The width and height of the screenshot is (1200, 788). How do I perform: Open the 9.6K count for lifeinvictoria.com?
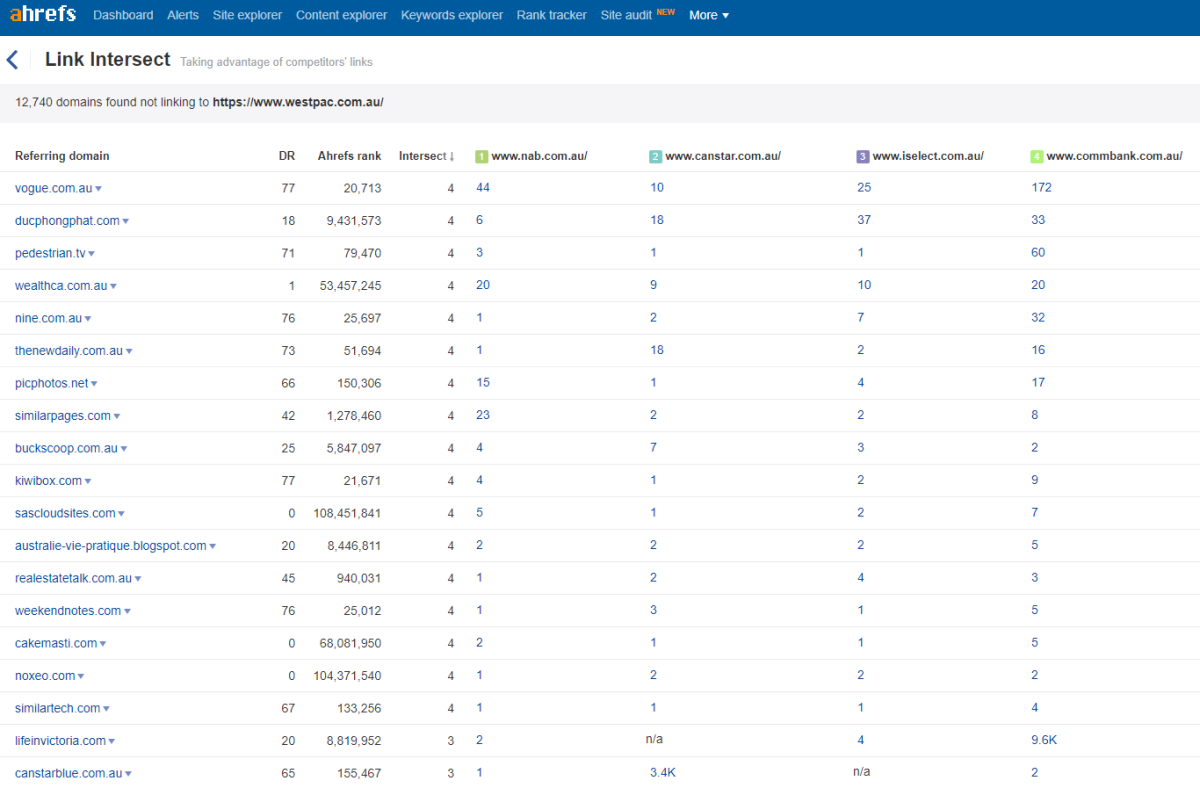point(1043,740)
